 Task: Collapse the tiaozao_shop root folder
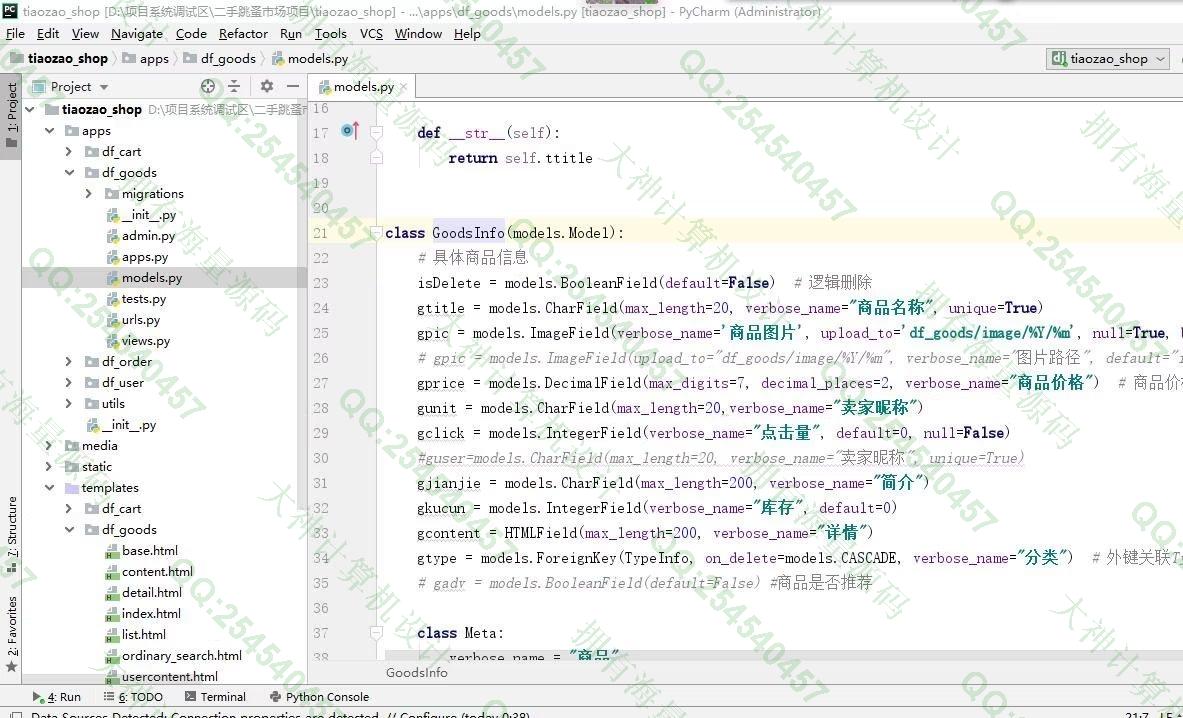(30, 109)
